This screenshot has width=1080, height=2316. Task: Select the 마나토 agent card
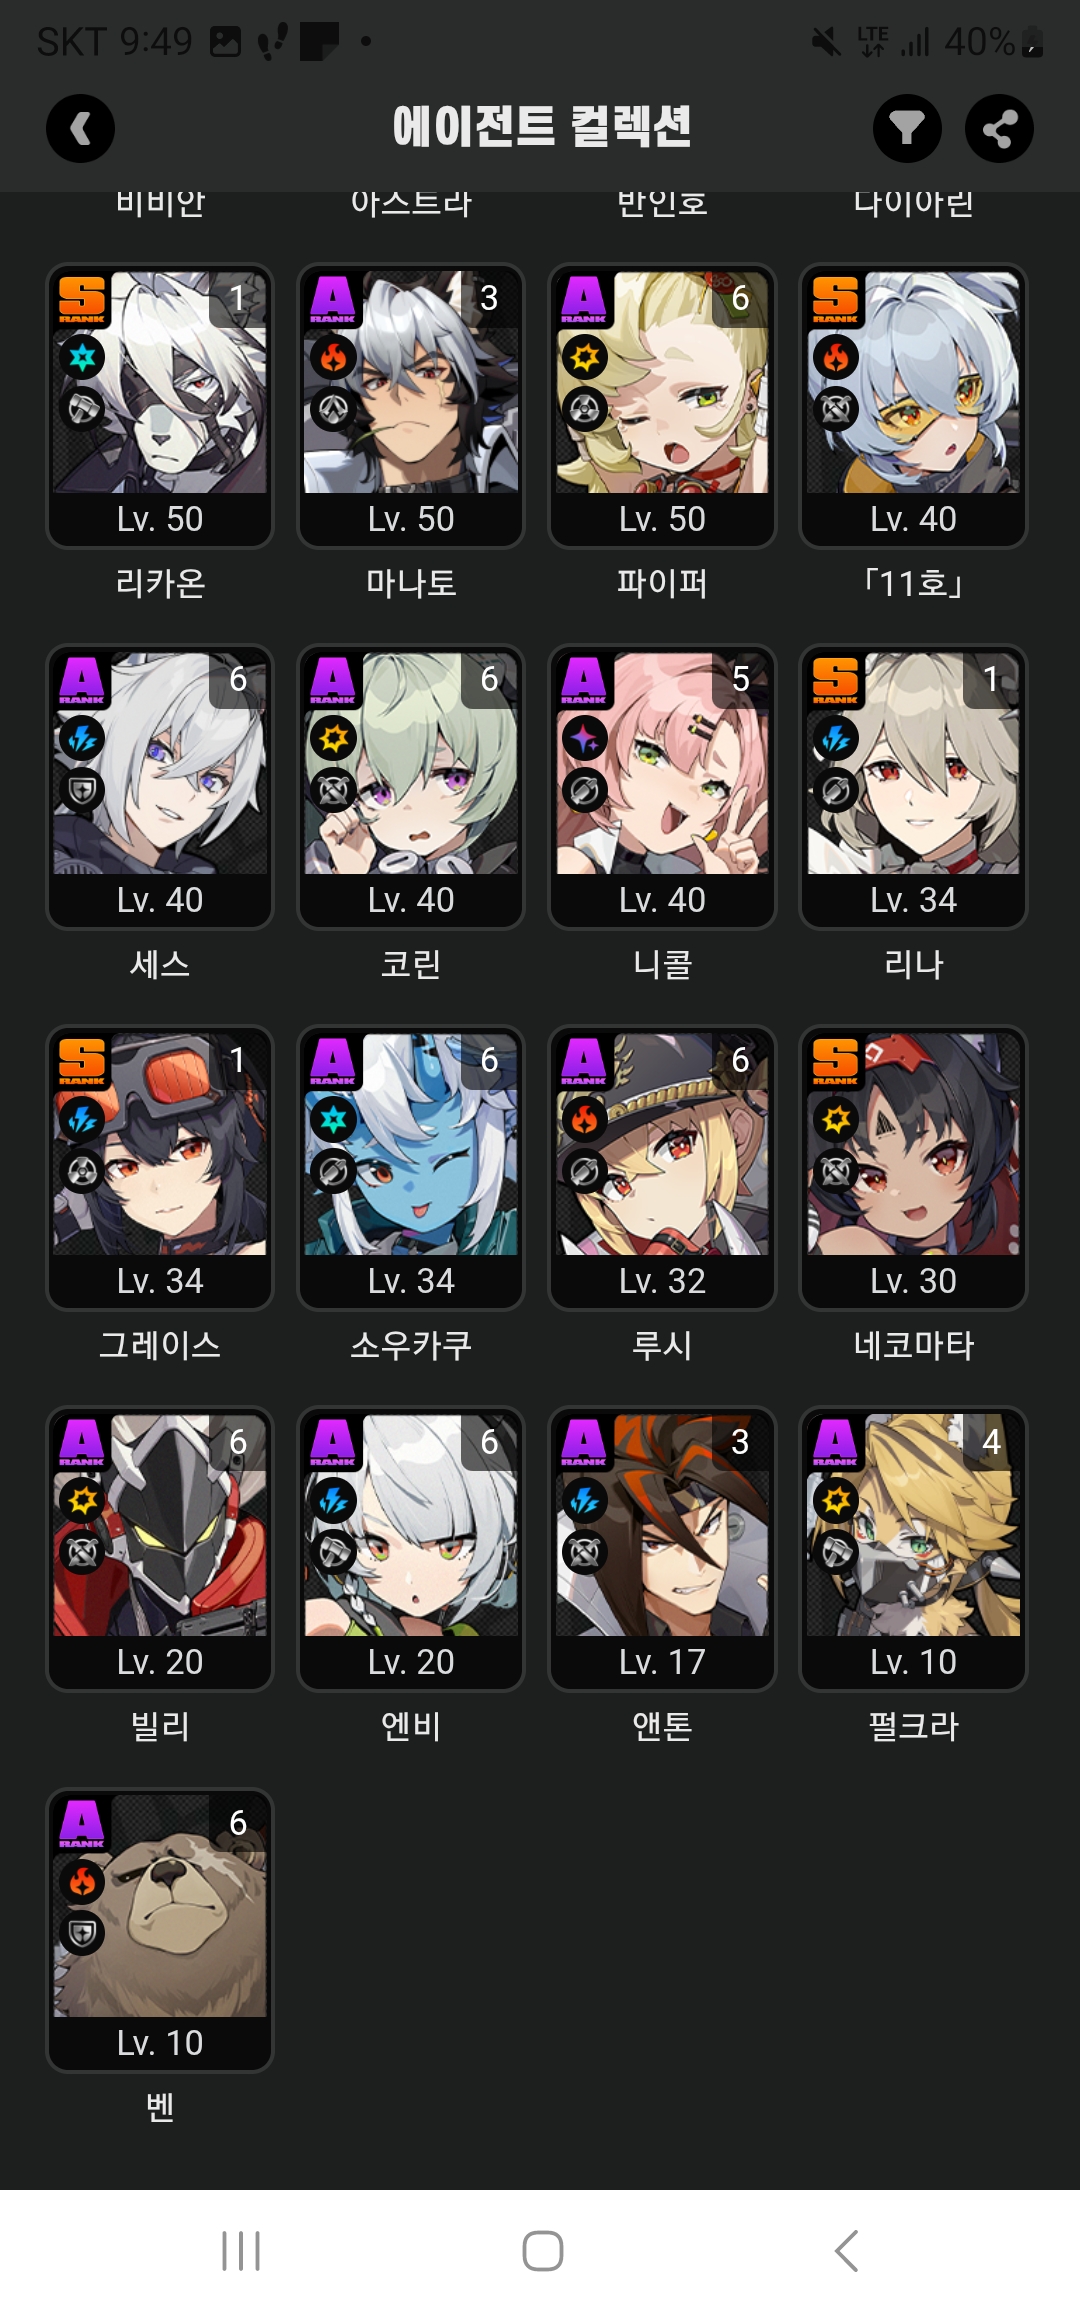pos(411,405)
